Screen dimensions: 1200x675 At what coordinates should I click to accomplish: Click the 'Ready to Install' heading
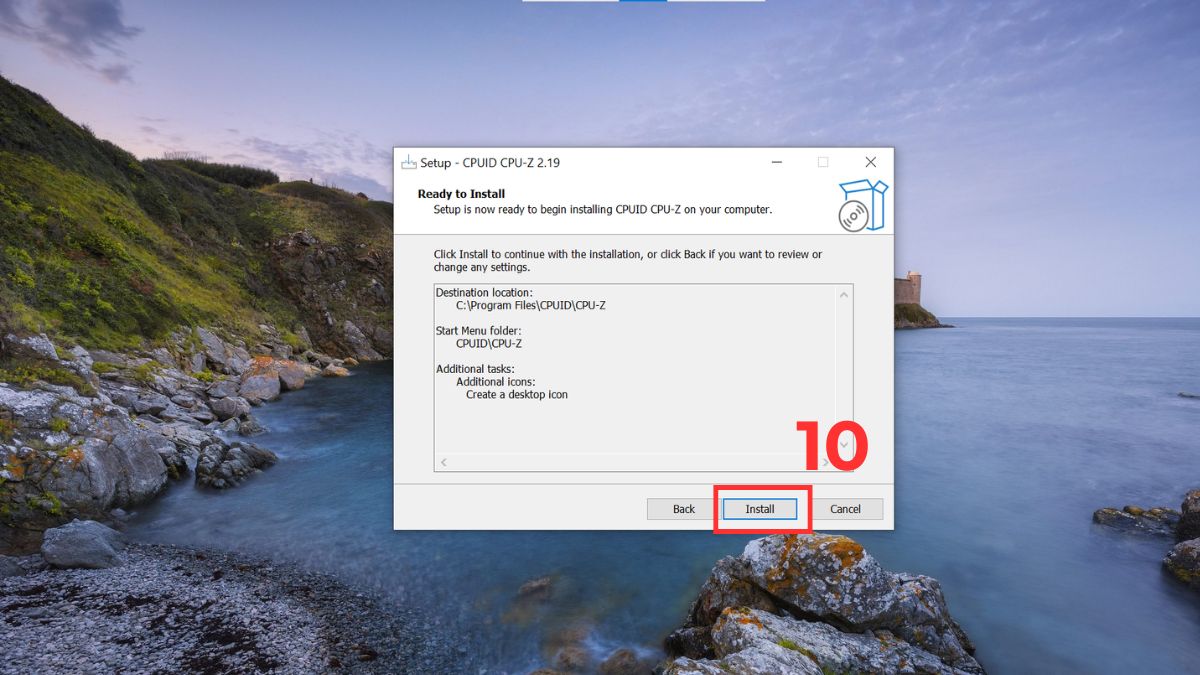point(461,194)
